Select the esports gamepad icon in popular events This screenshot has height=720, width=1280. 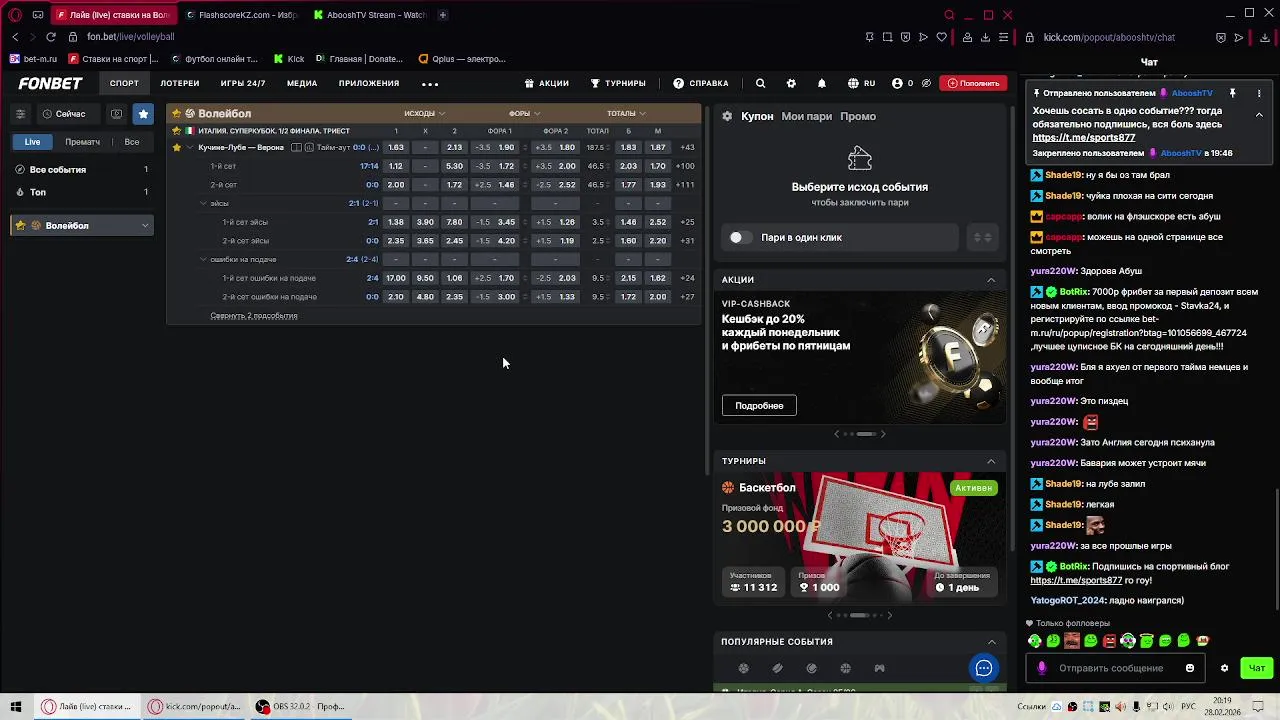point(879,668)
